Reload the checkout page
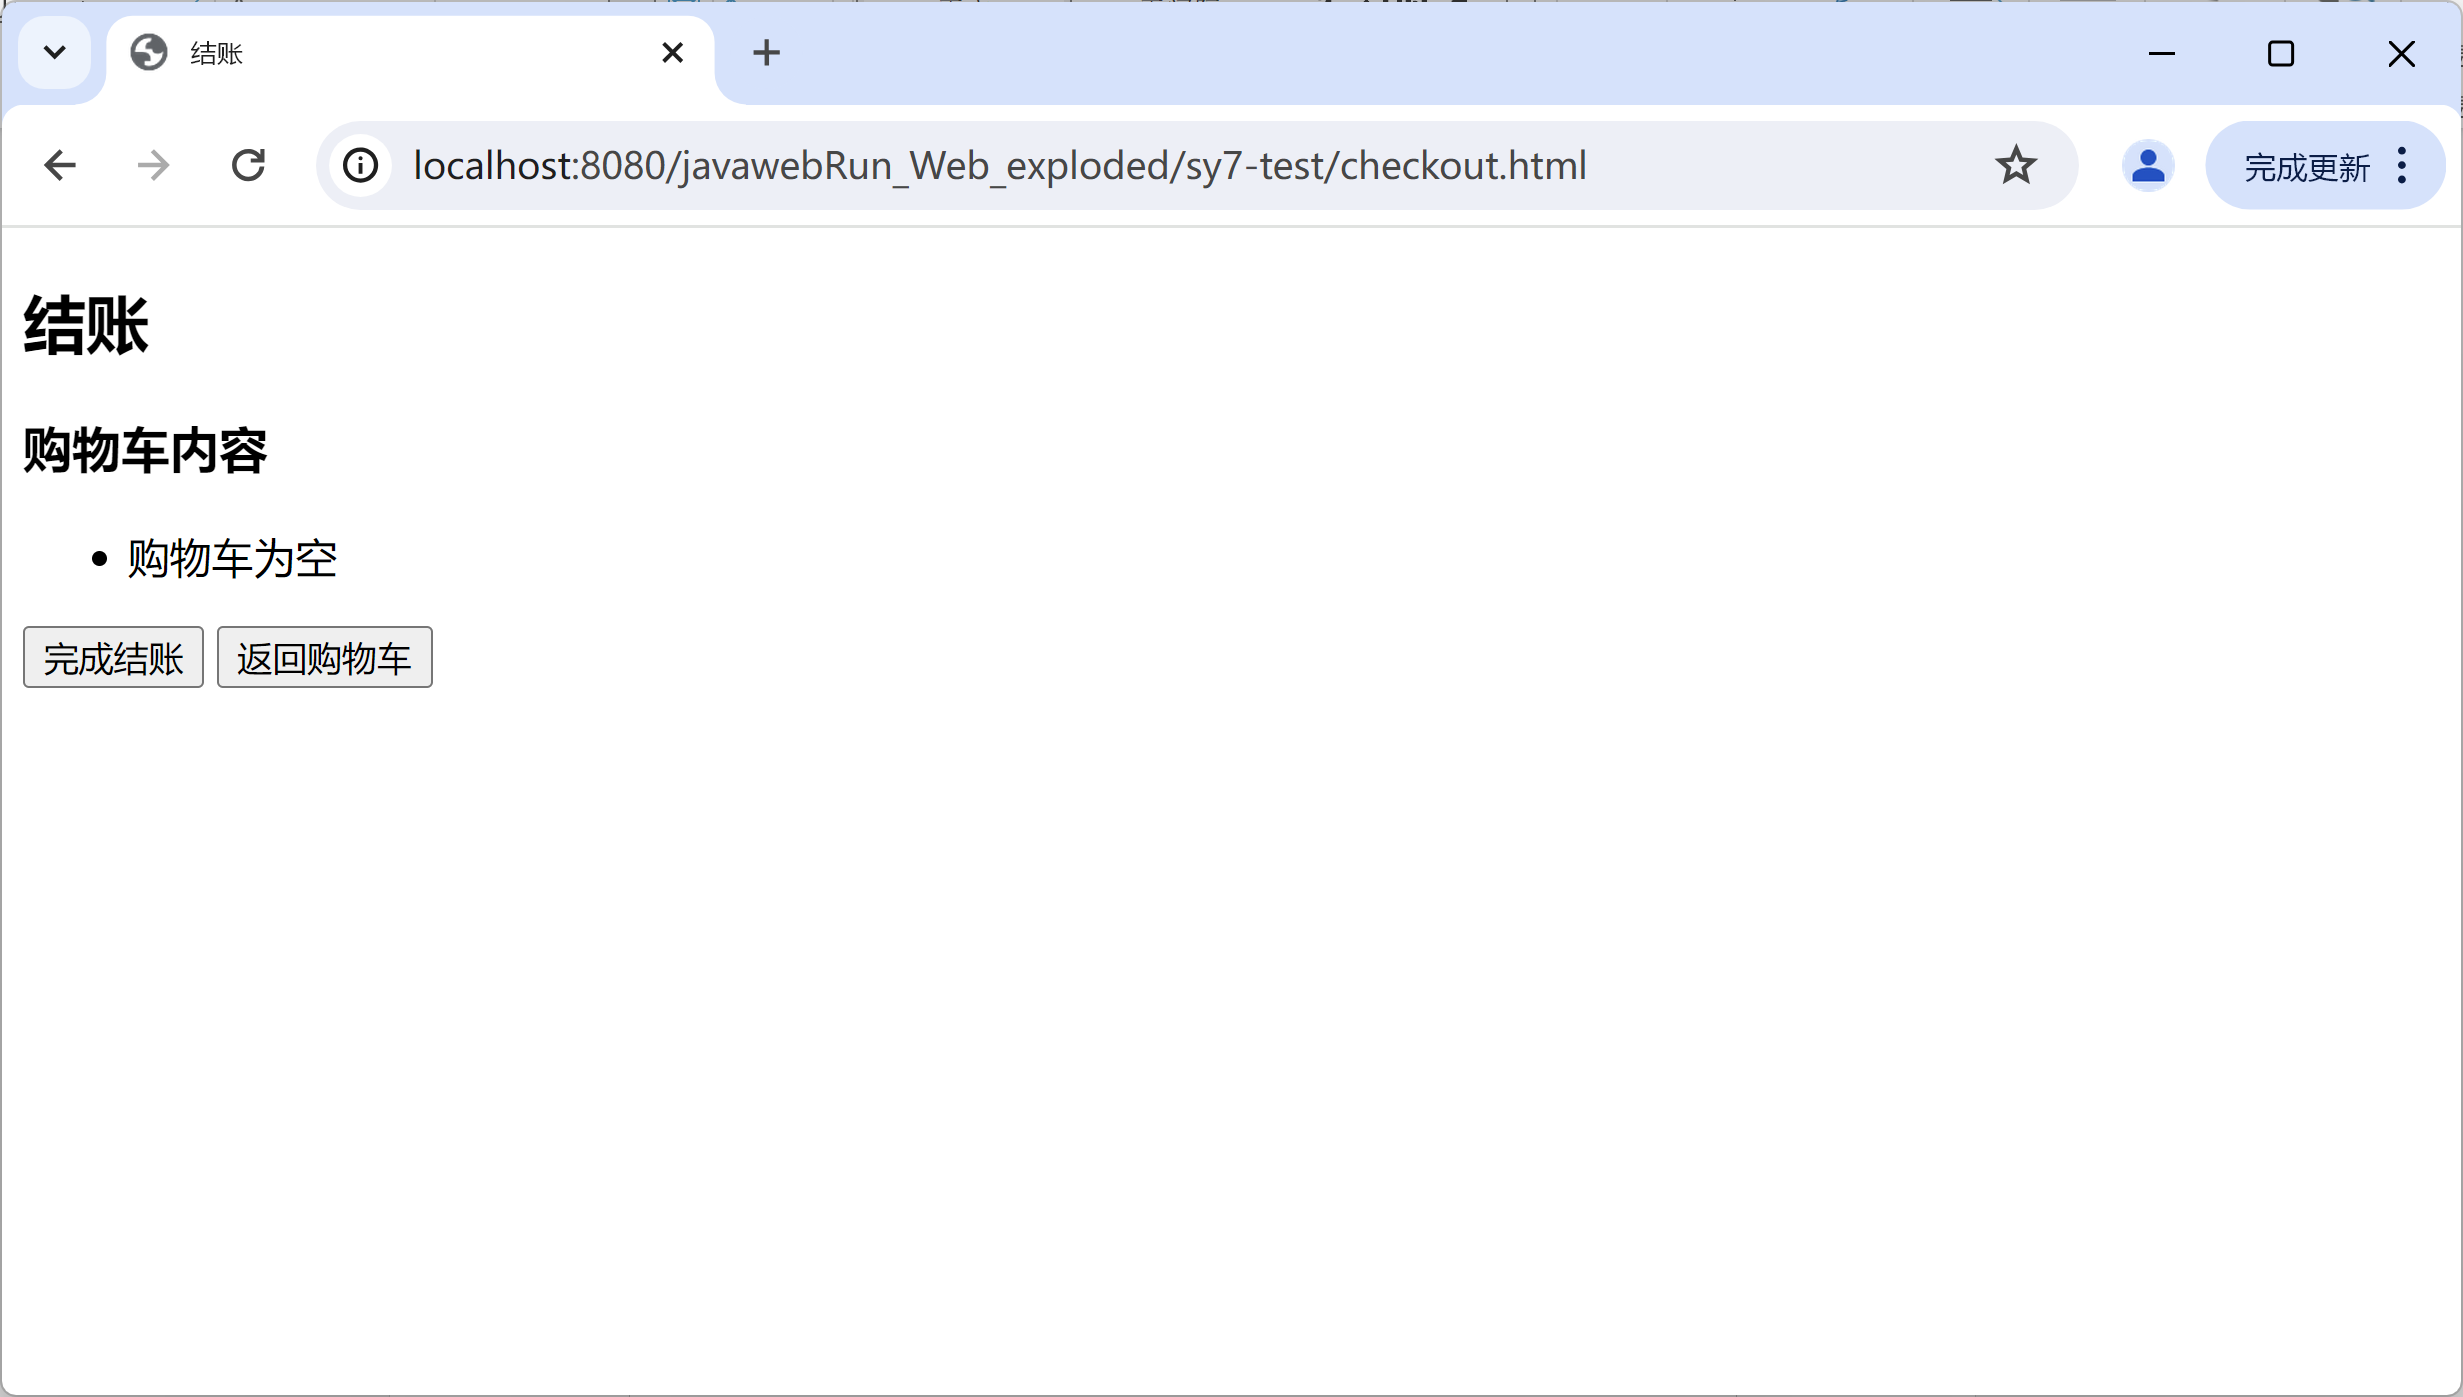 pos(248,165)
